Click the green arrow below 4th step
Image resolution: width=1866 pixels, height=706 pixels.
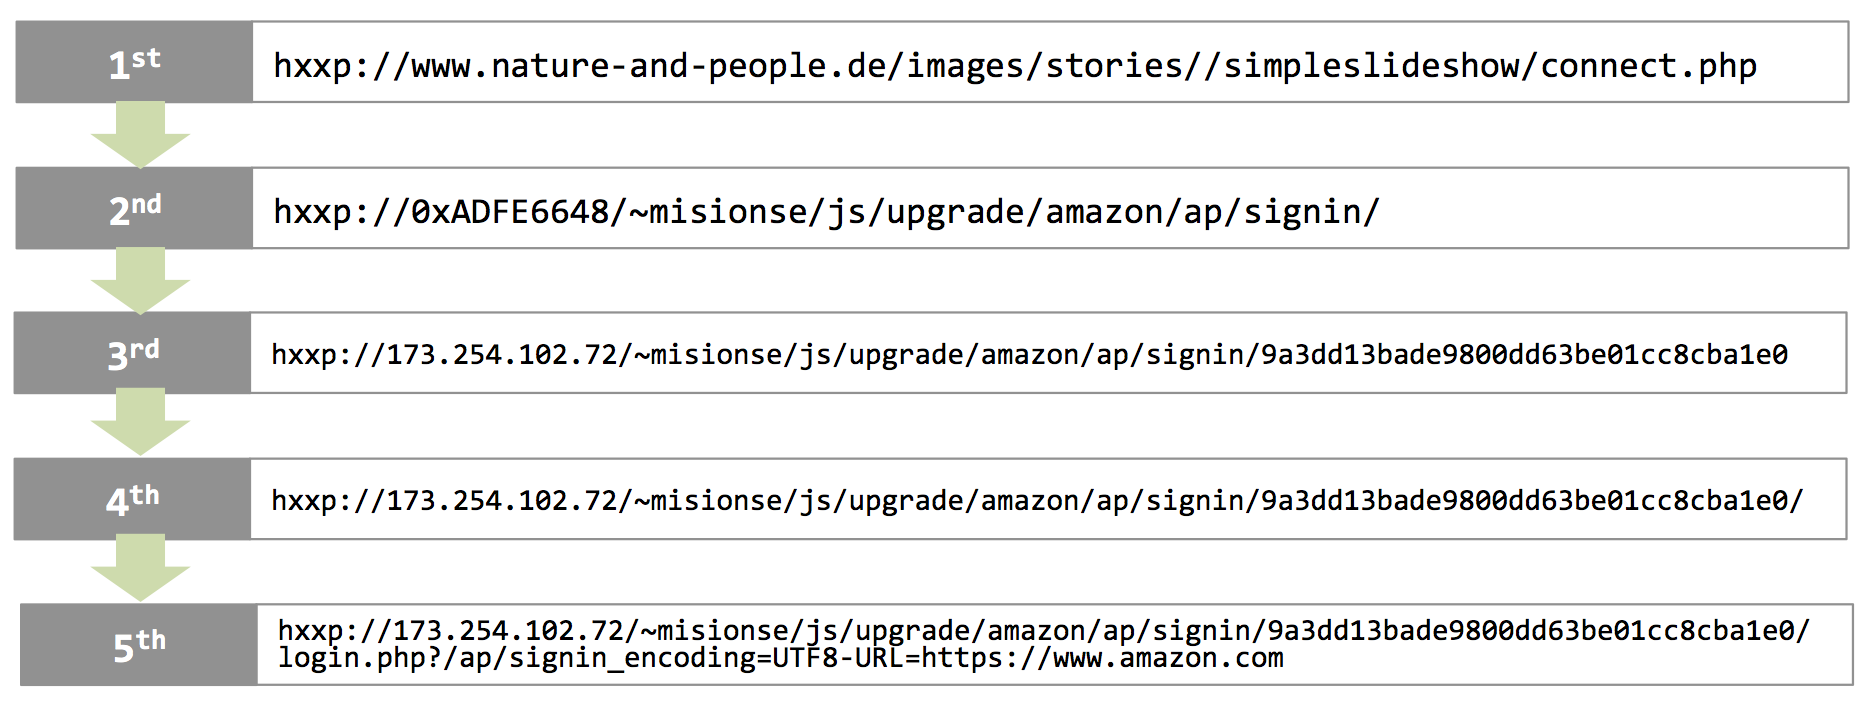tap(140, 569)
